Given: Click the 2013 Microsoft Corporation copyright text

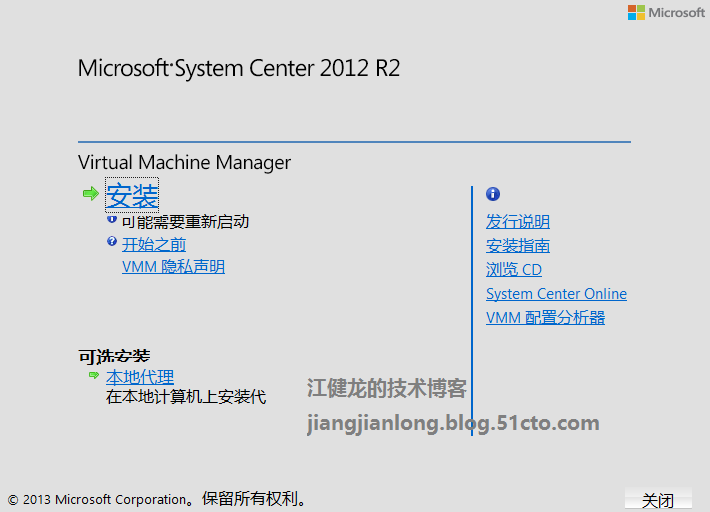Looking at the screenshot, I should [157, 499].
